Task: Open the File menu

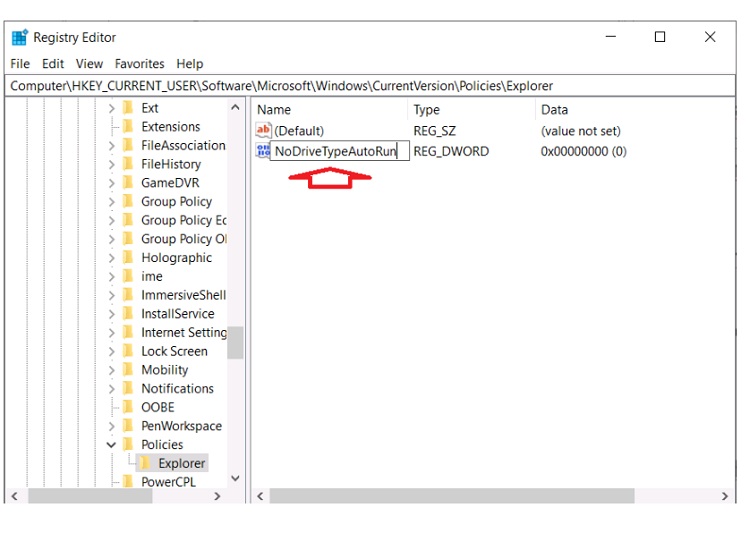Action: (20, 64)
